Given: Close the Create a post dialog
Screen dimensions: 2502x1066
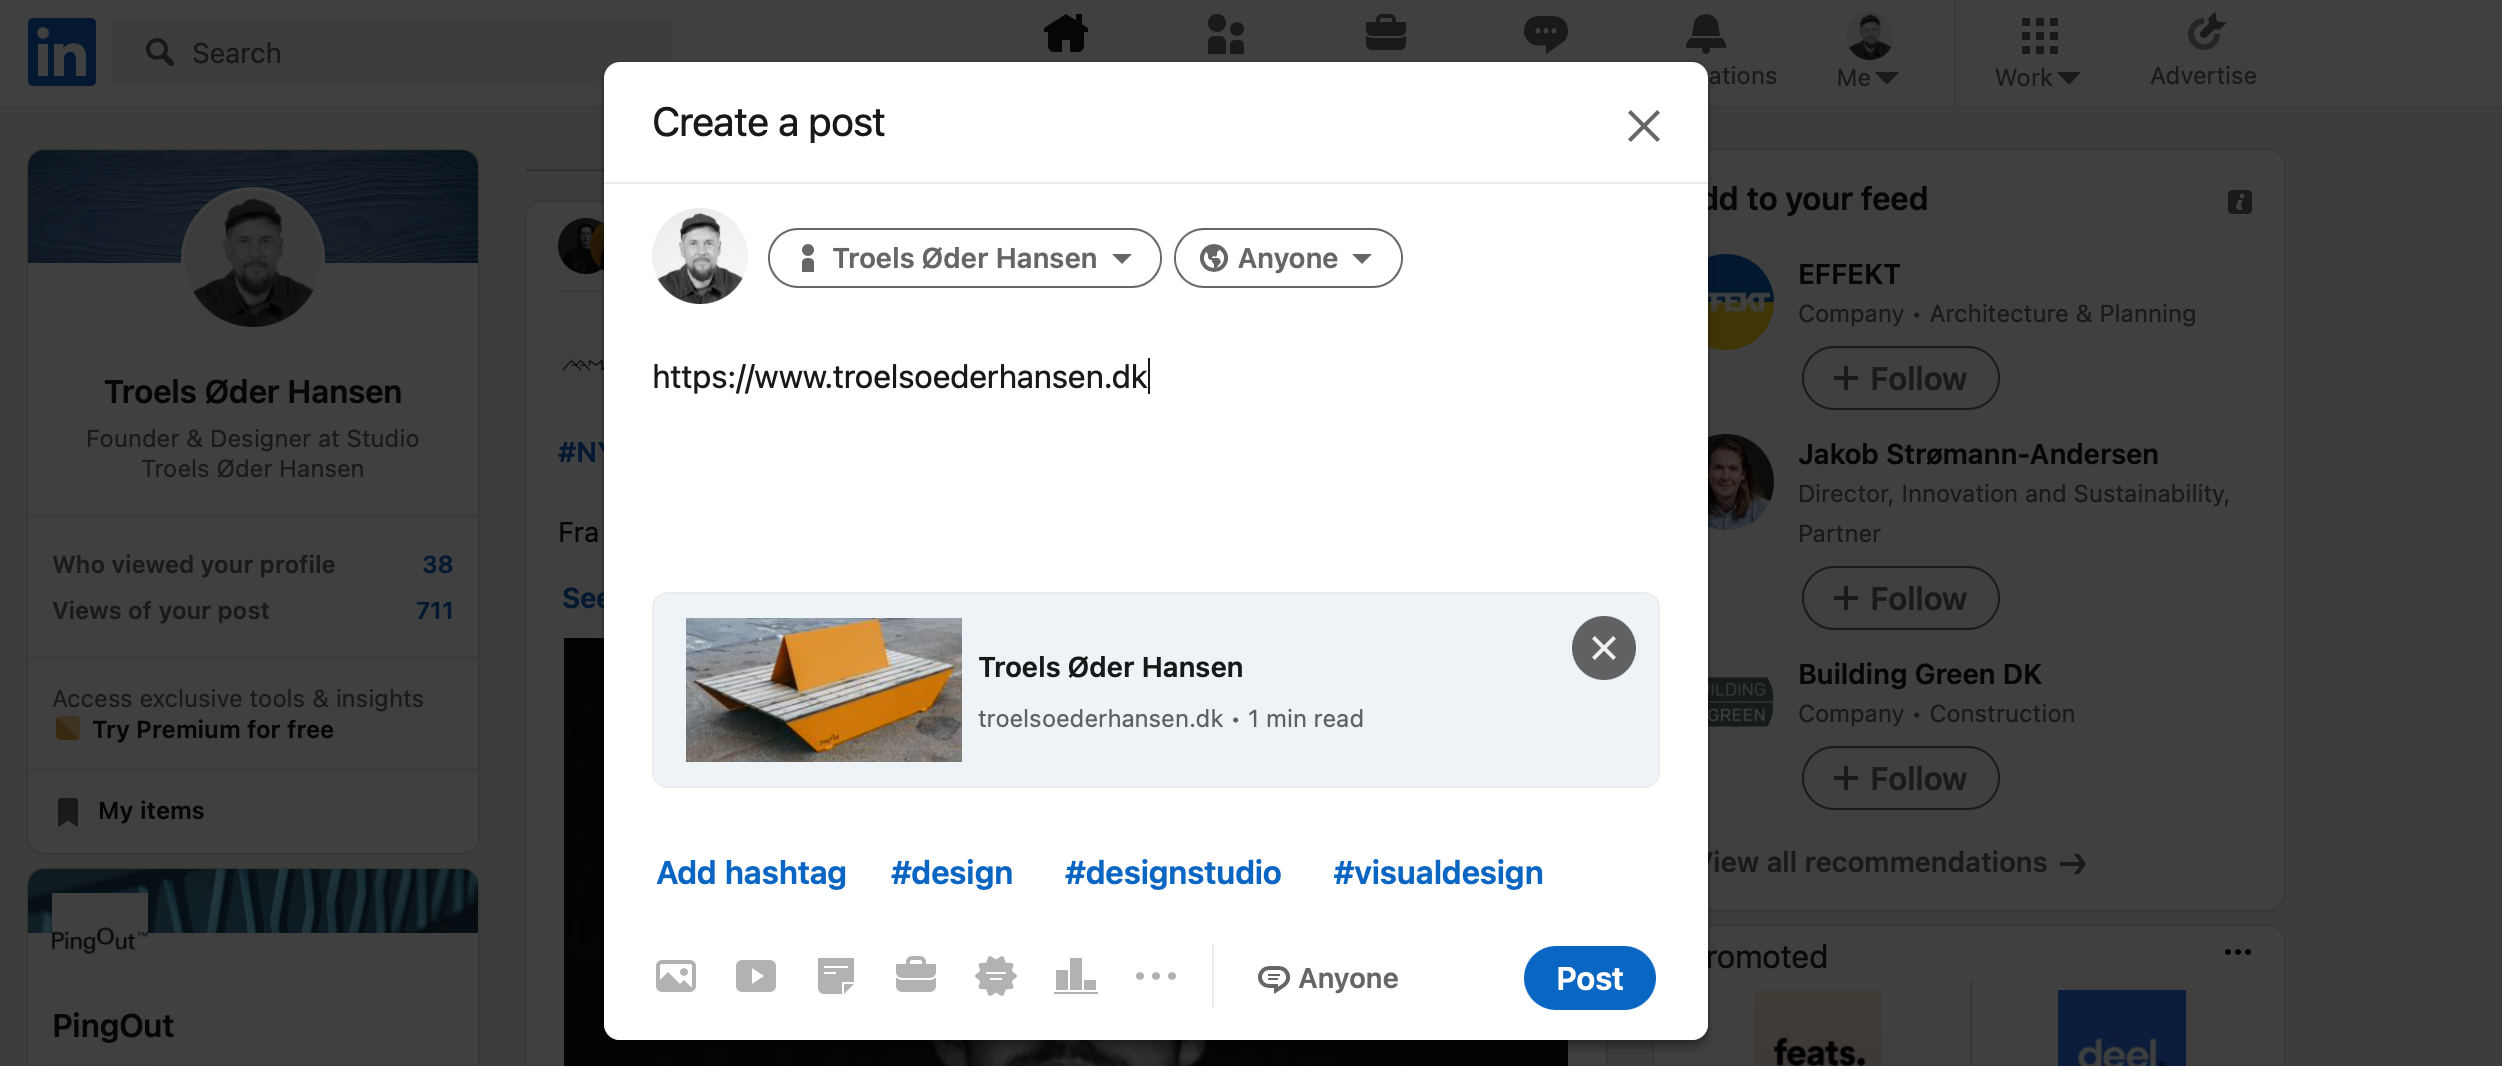Looking at the screenshot, I should (x=1643, y=126).
